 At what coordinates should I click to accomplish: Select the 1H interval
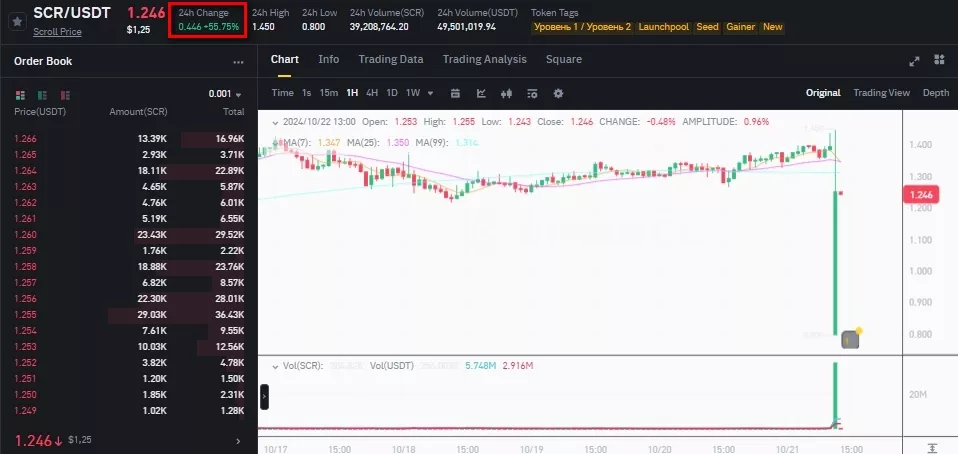point(352,93)
